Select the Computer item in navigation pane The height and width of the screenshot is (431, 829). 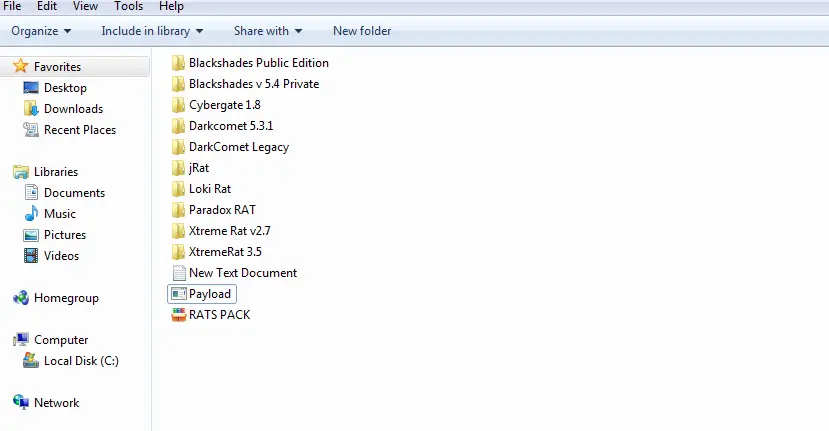pyautogui.click(x=61, y=340)
